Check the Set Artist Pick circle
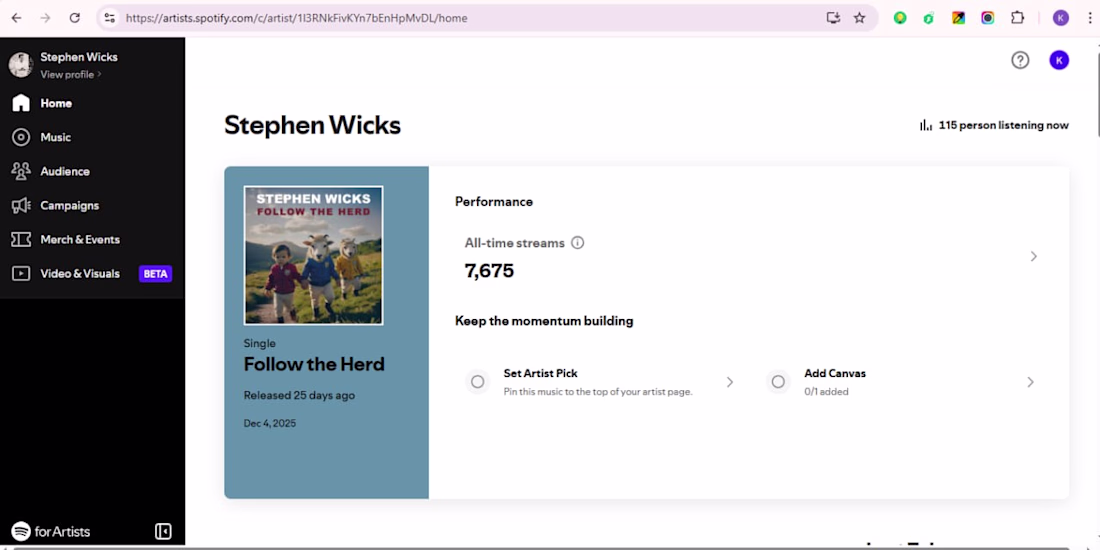 (x=478, y=382)
